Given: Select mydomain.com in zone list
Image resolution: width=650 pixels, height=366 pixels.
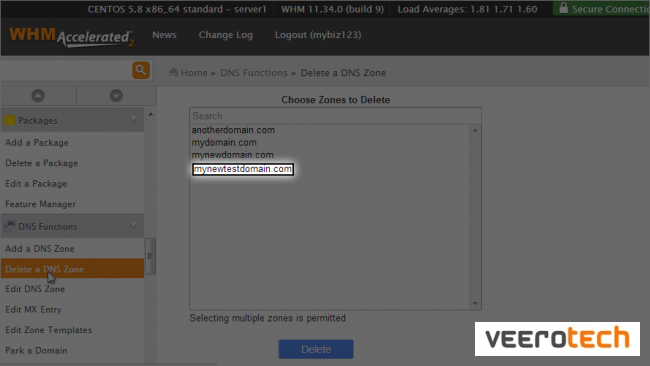Looking at the screenshot, I should pos(224,143).
